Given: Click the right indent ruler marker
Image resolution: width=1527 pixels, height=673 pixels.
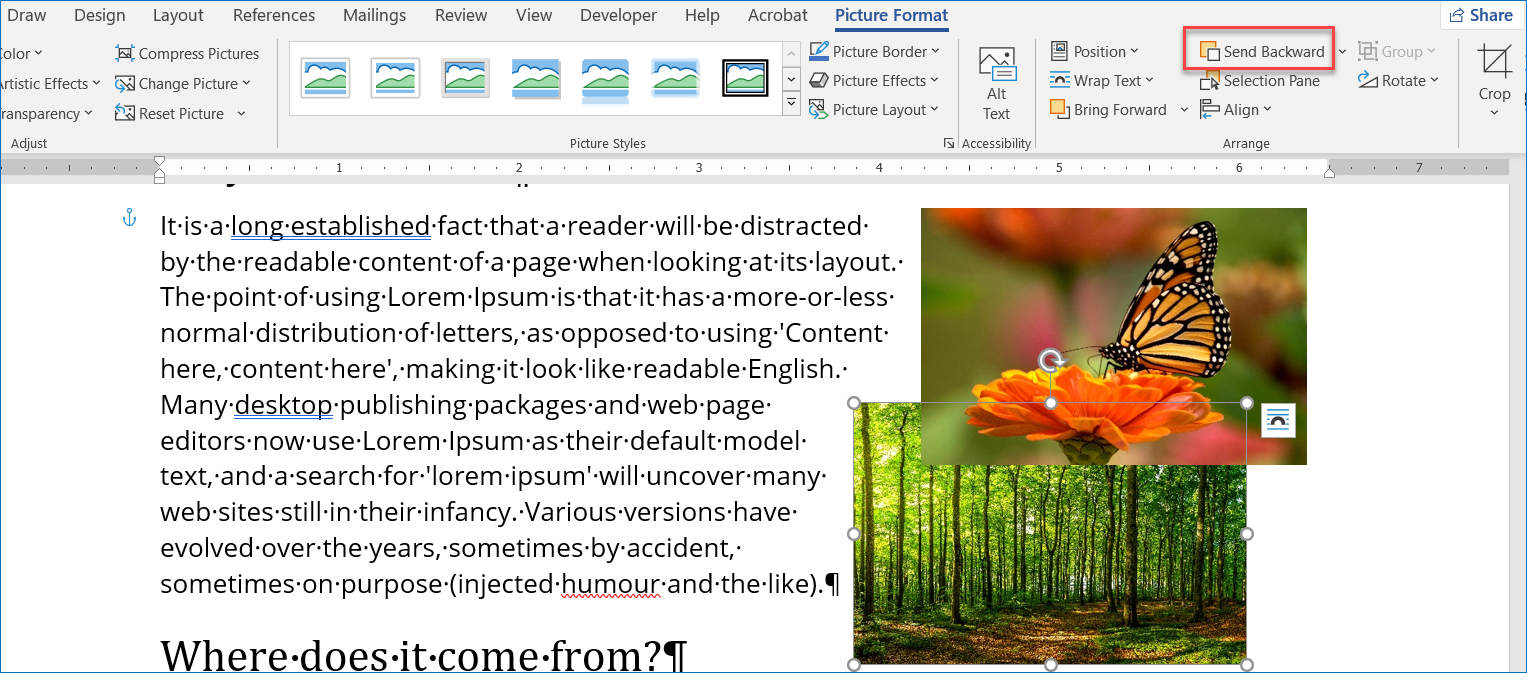Looking at the screenshot, I should point(1329,174).
